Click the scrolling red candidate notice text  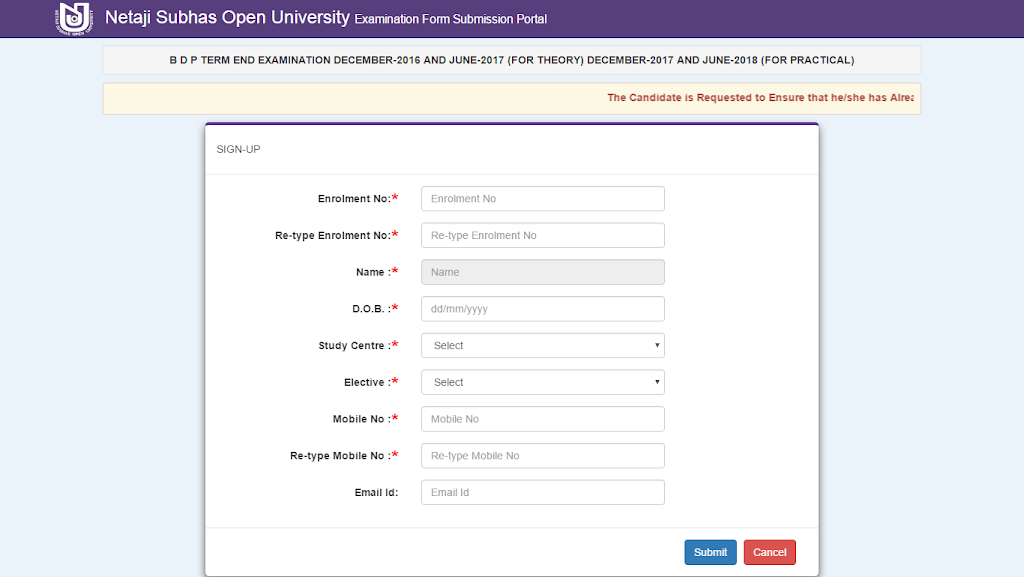click(x=760, y=97)
